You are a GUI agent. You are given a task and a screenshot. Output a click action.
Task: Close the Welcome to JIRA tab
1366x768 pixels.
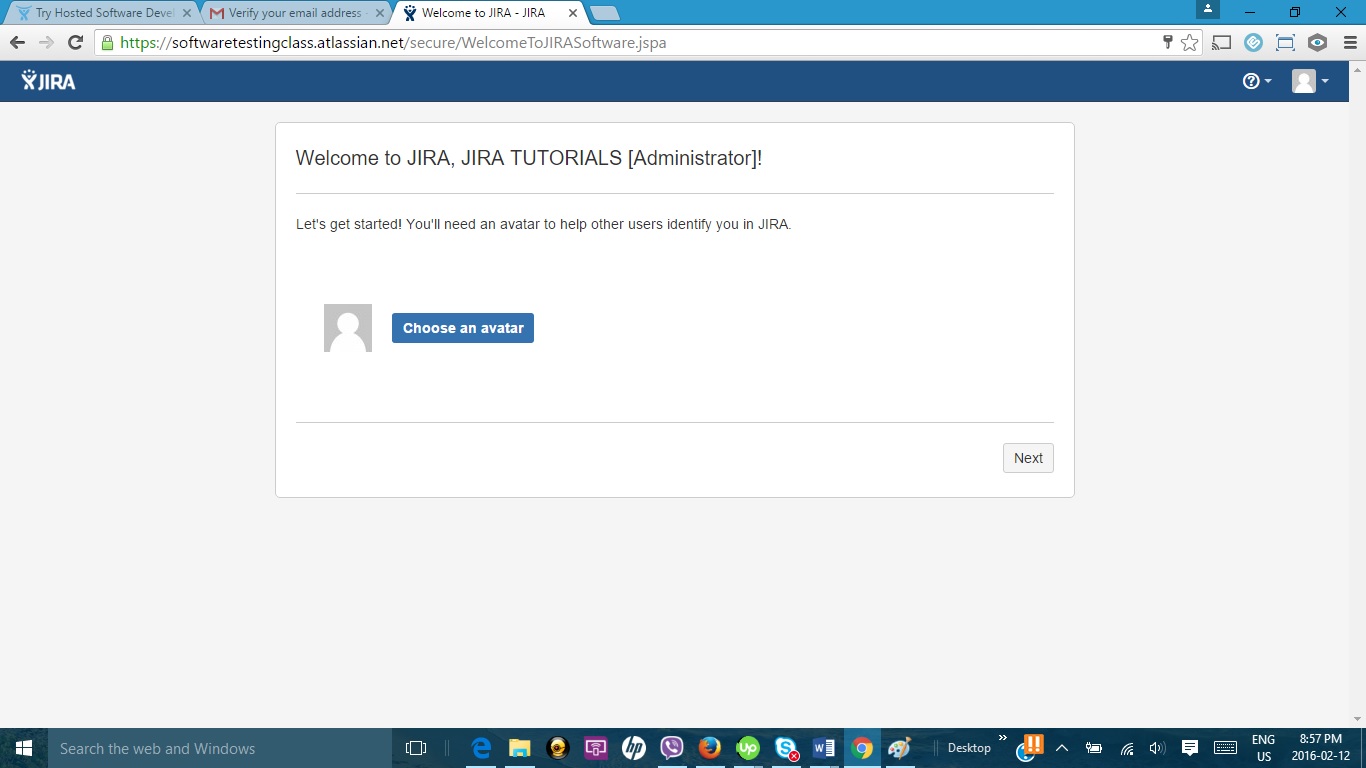pyautogui.click(x=572, y=13)
